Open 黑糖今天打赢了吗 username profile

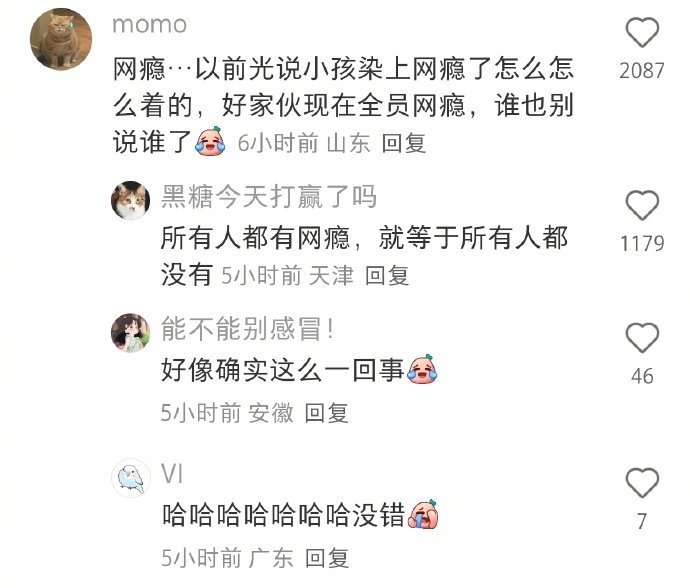pyautogui.click(x=268, y=196)
